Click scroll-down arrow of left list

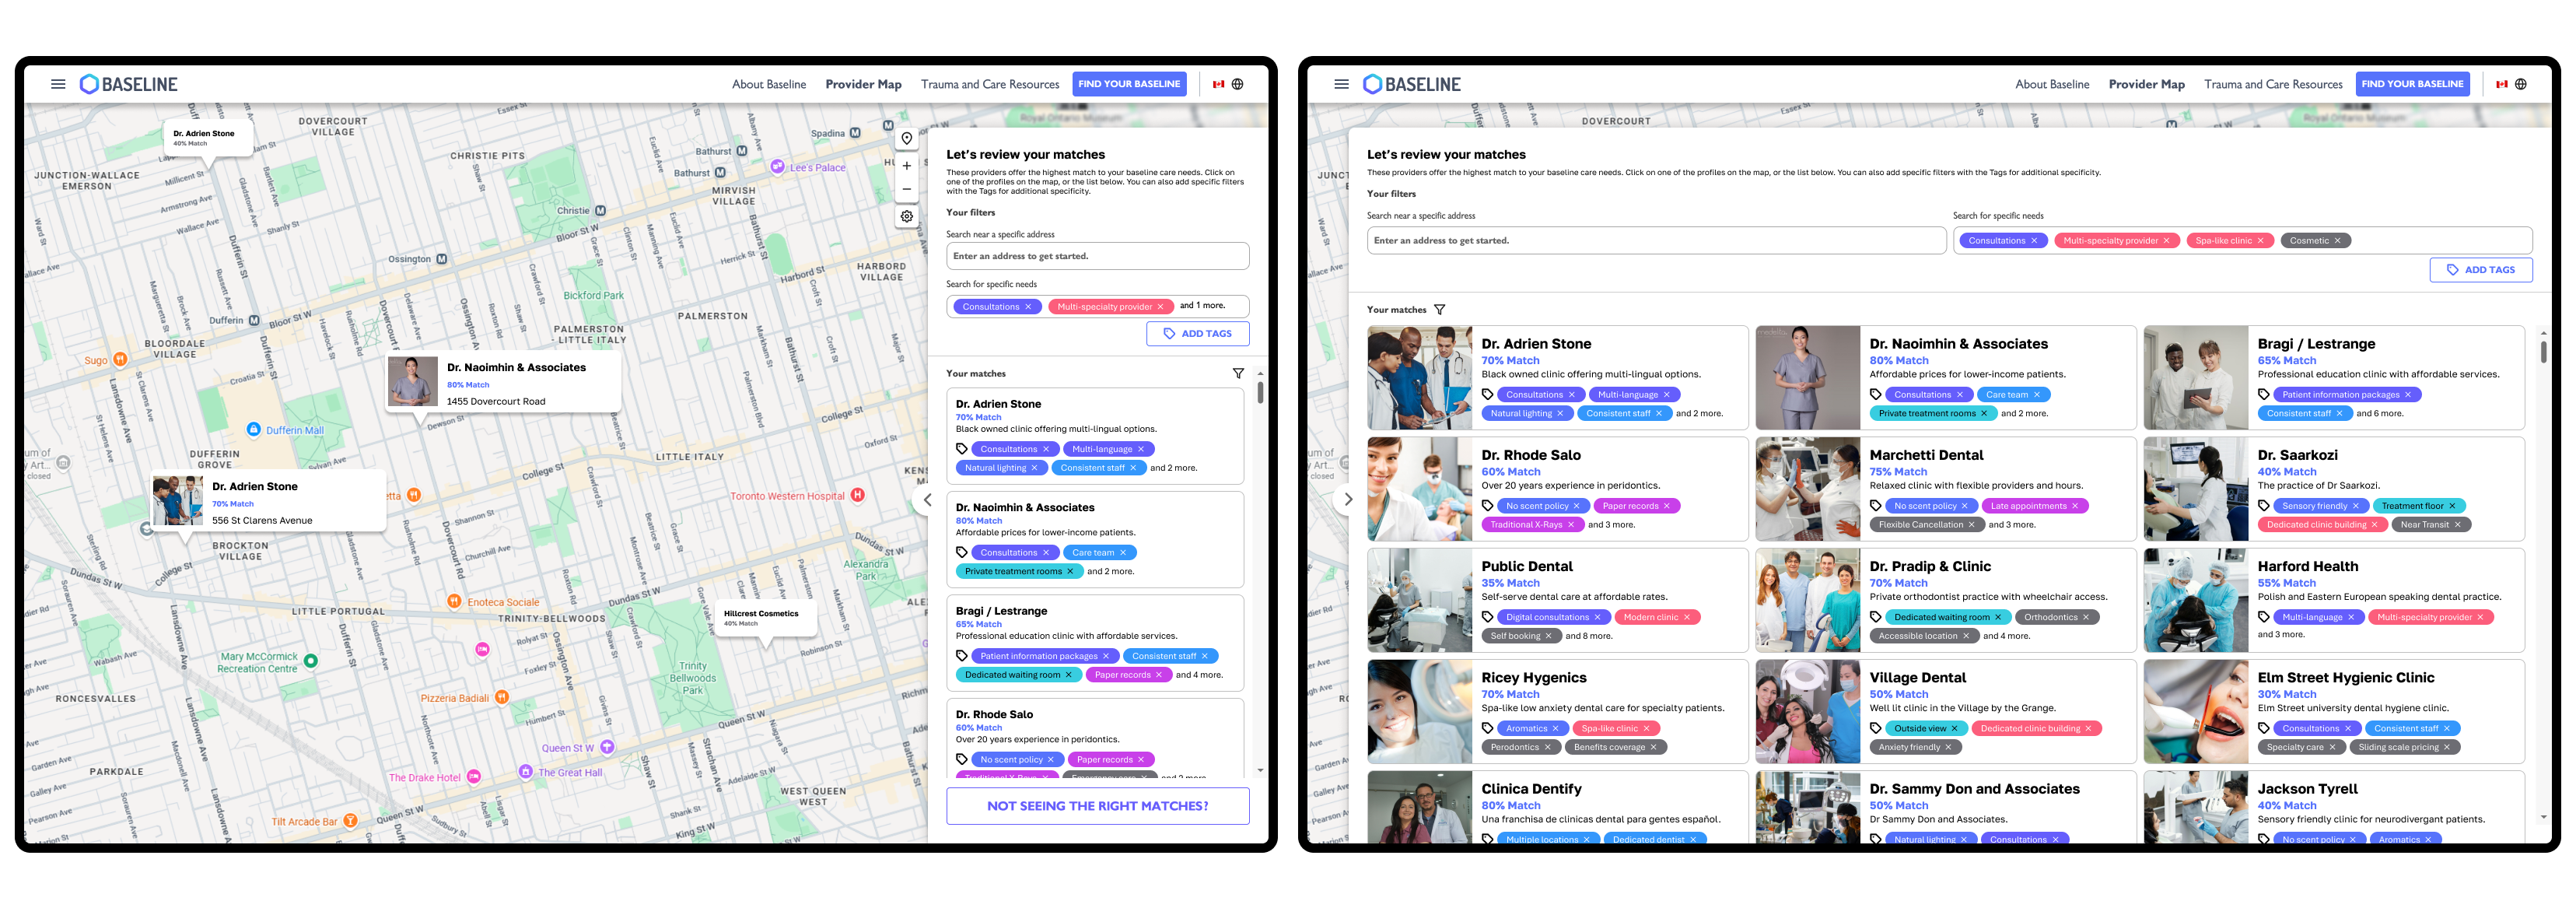pos(1260,771)
